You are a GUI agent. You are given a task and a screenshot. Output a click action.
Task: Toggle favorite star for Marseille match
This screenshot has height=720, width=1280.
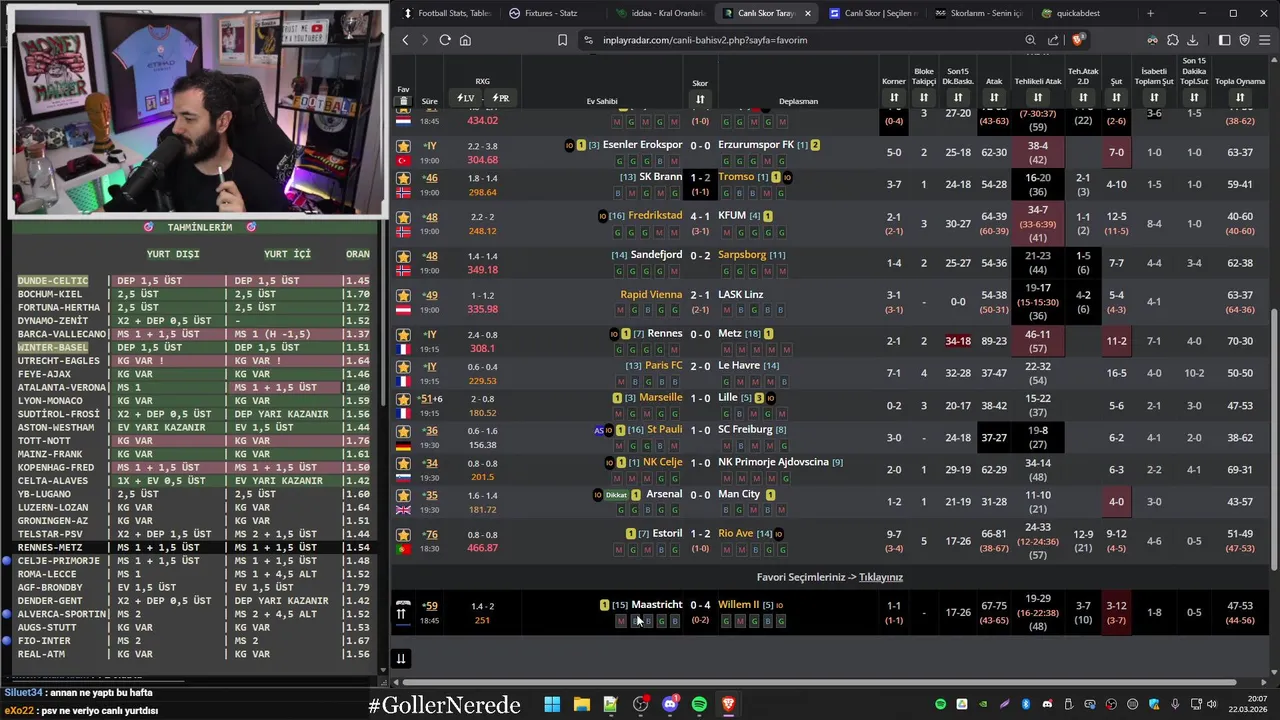[x=403, y=399]
